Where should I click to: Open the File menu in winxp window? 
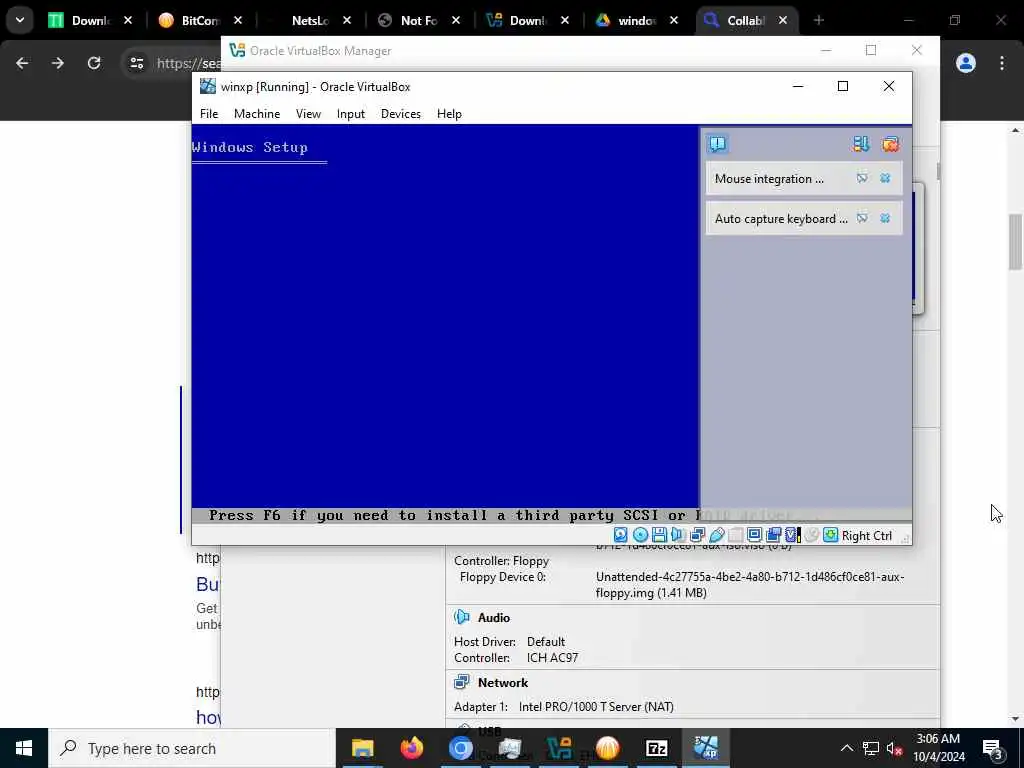(x=209, y=114)
